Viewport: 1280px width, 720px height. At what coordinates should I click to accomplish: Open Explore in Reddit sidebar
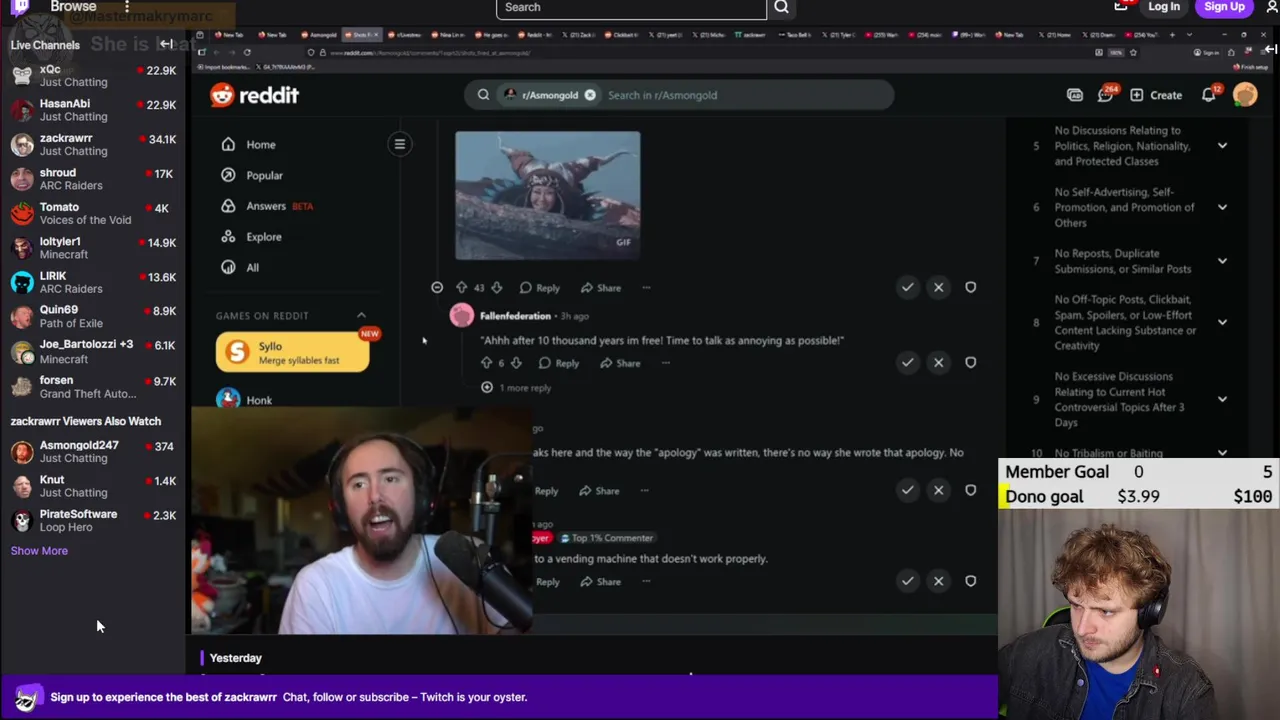pyautogui.click(x=264, y=237)
